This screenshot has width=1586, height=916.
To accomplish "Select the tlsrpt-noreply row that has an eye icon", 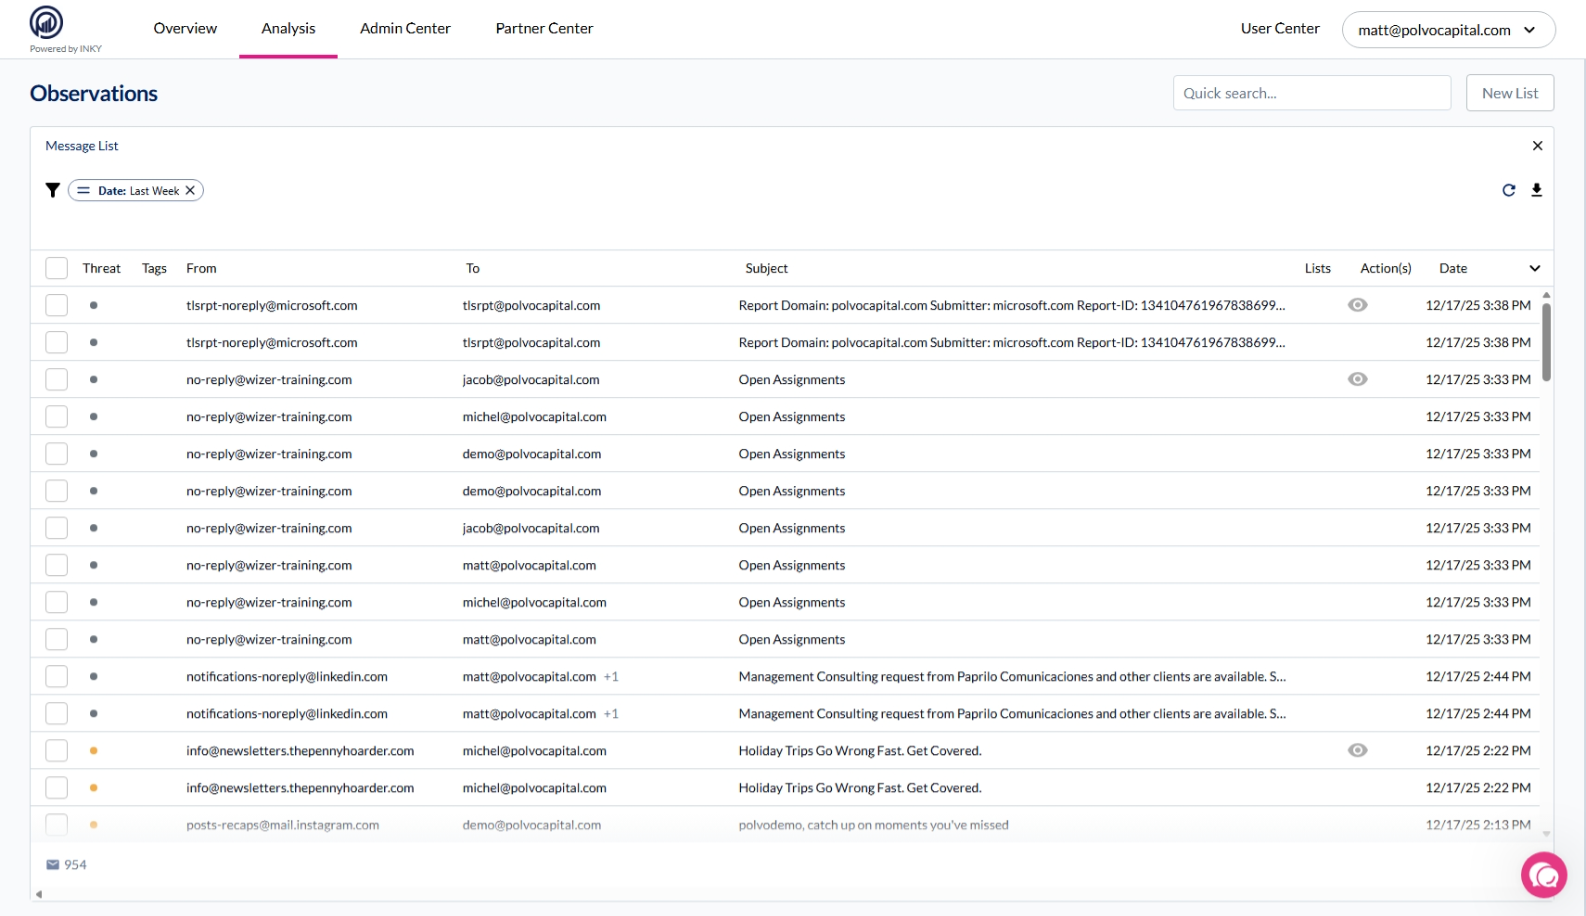I will point(57,305).
